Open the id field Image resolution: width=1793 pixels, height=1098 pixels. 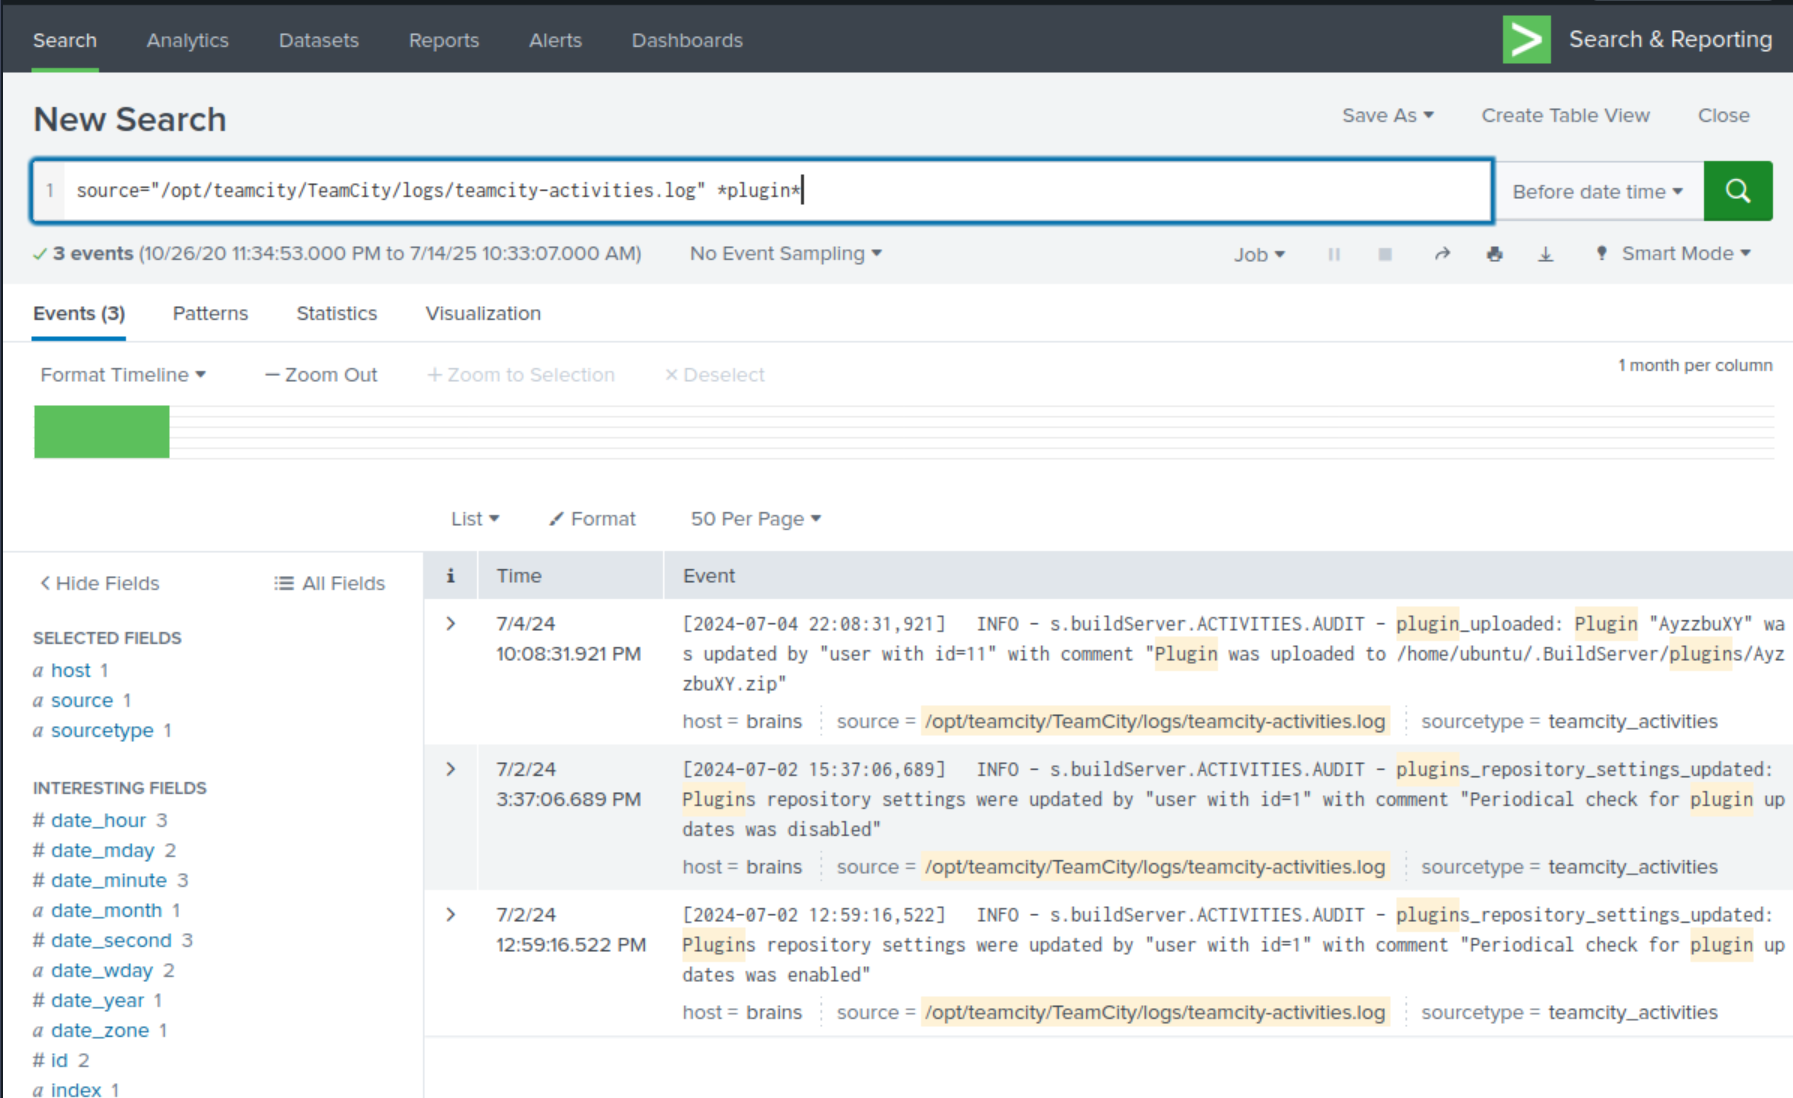59,1061
